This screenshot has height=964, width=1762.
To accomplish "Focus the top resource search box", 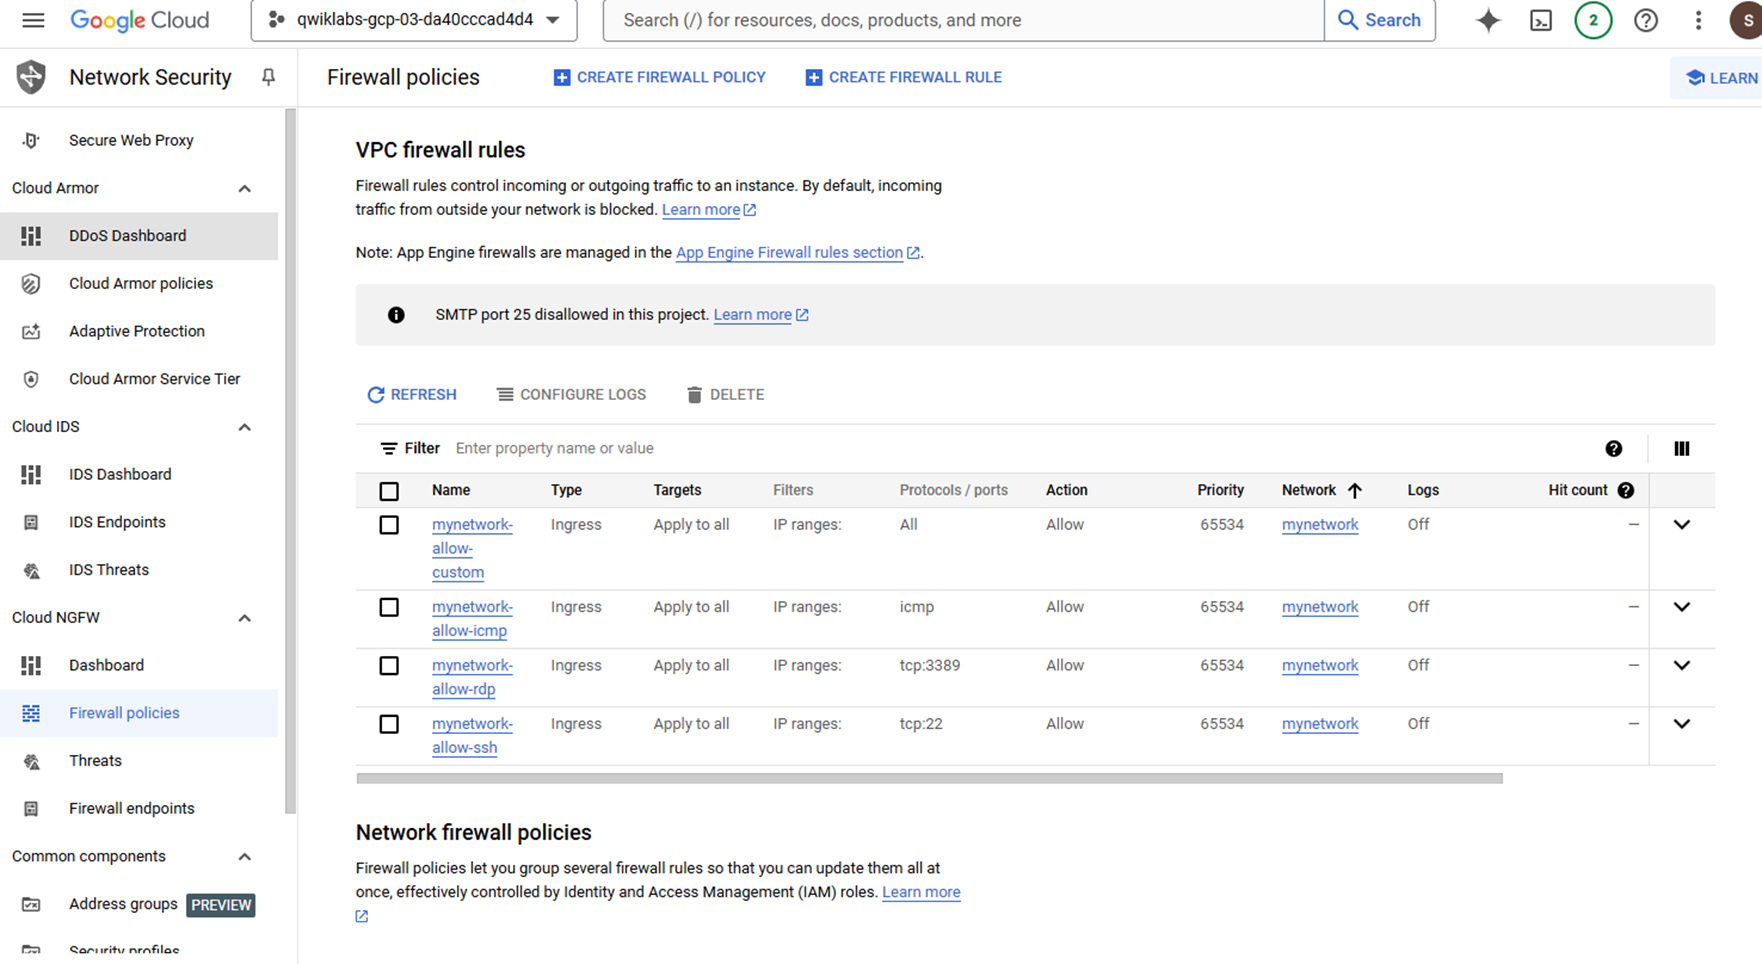I will (x=964, y=20).
